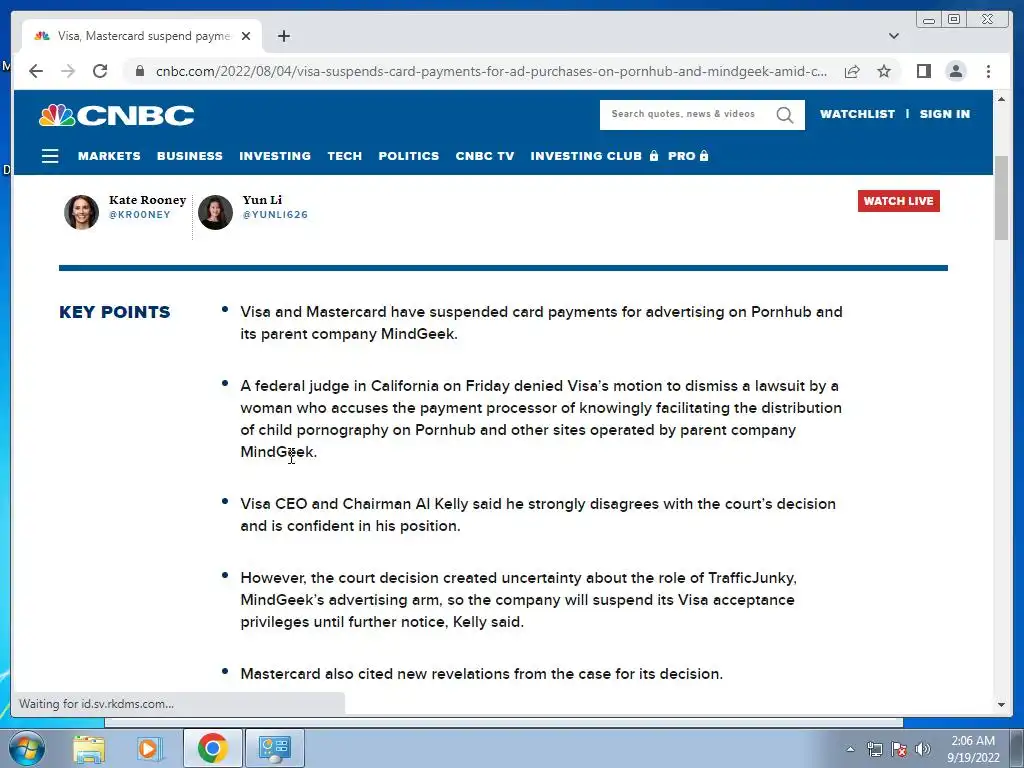Screen dimensions: 1024x768
Task: Close the Visa, Mastercard tab
Action: point(246,36)
